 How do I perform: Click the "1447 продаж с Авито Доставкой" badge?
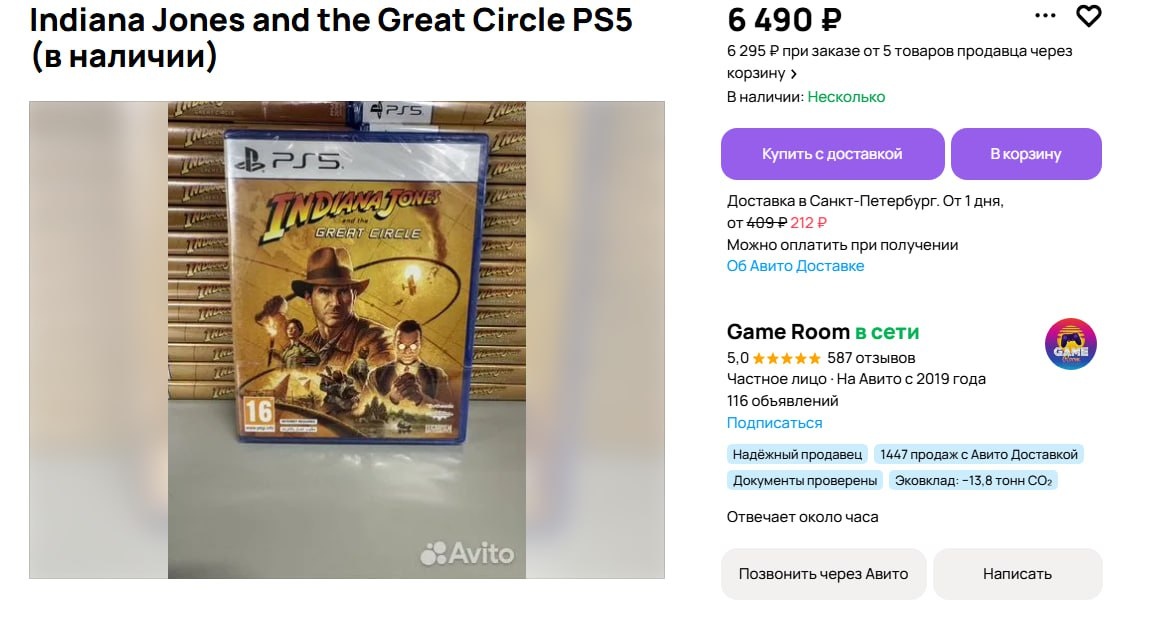click(978, 454)
